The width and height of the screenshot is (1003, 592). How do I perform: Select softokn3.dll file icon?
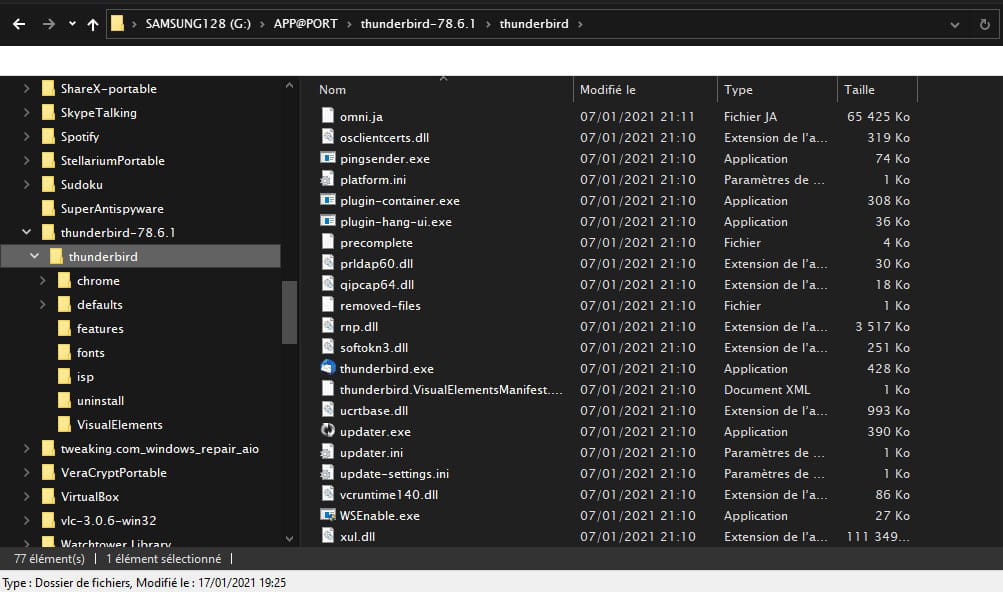pos(328,346)
